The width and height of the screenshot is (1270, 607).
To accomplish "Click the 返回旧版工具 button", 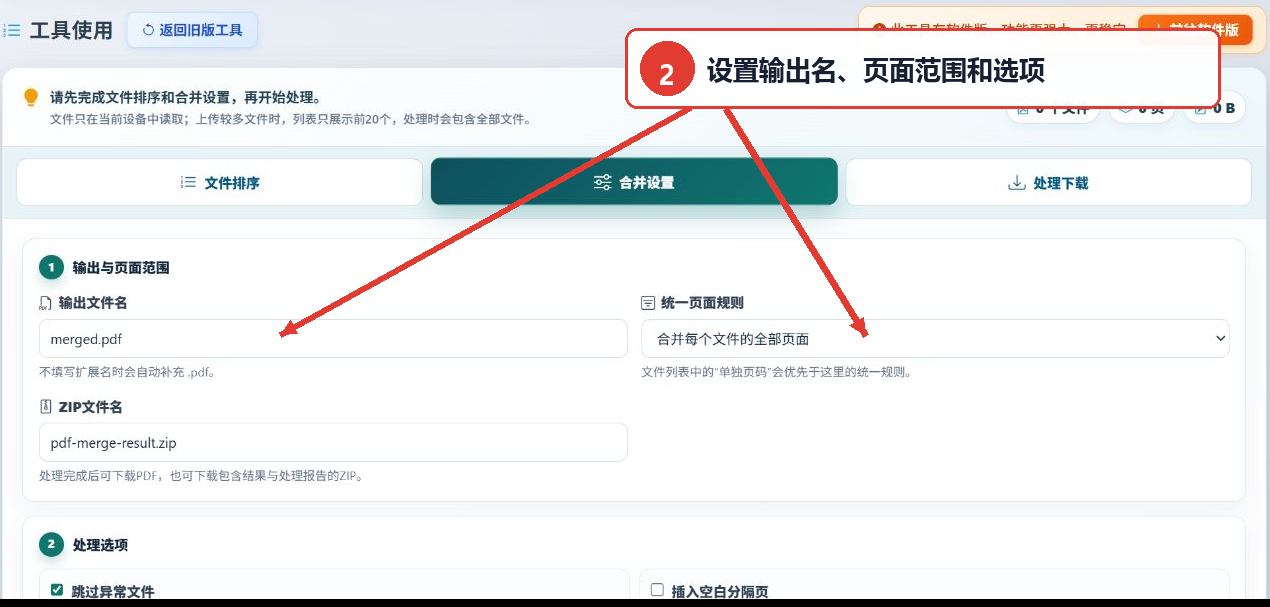I will [x=192, y=30].
